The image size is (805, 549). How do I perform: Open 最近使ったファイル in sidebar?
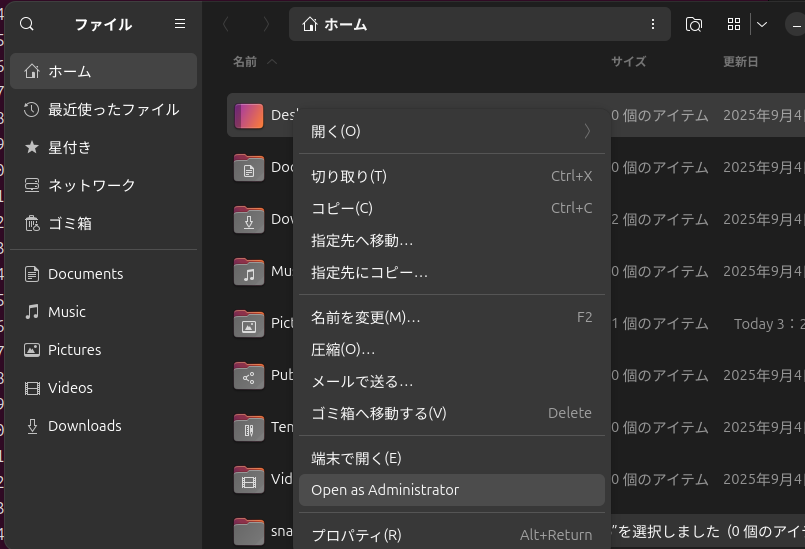point(113,109)
